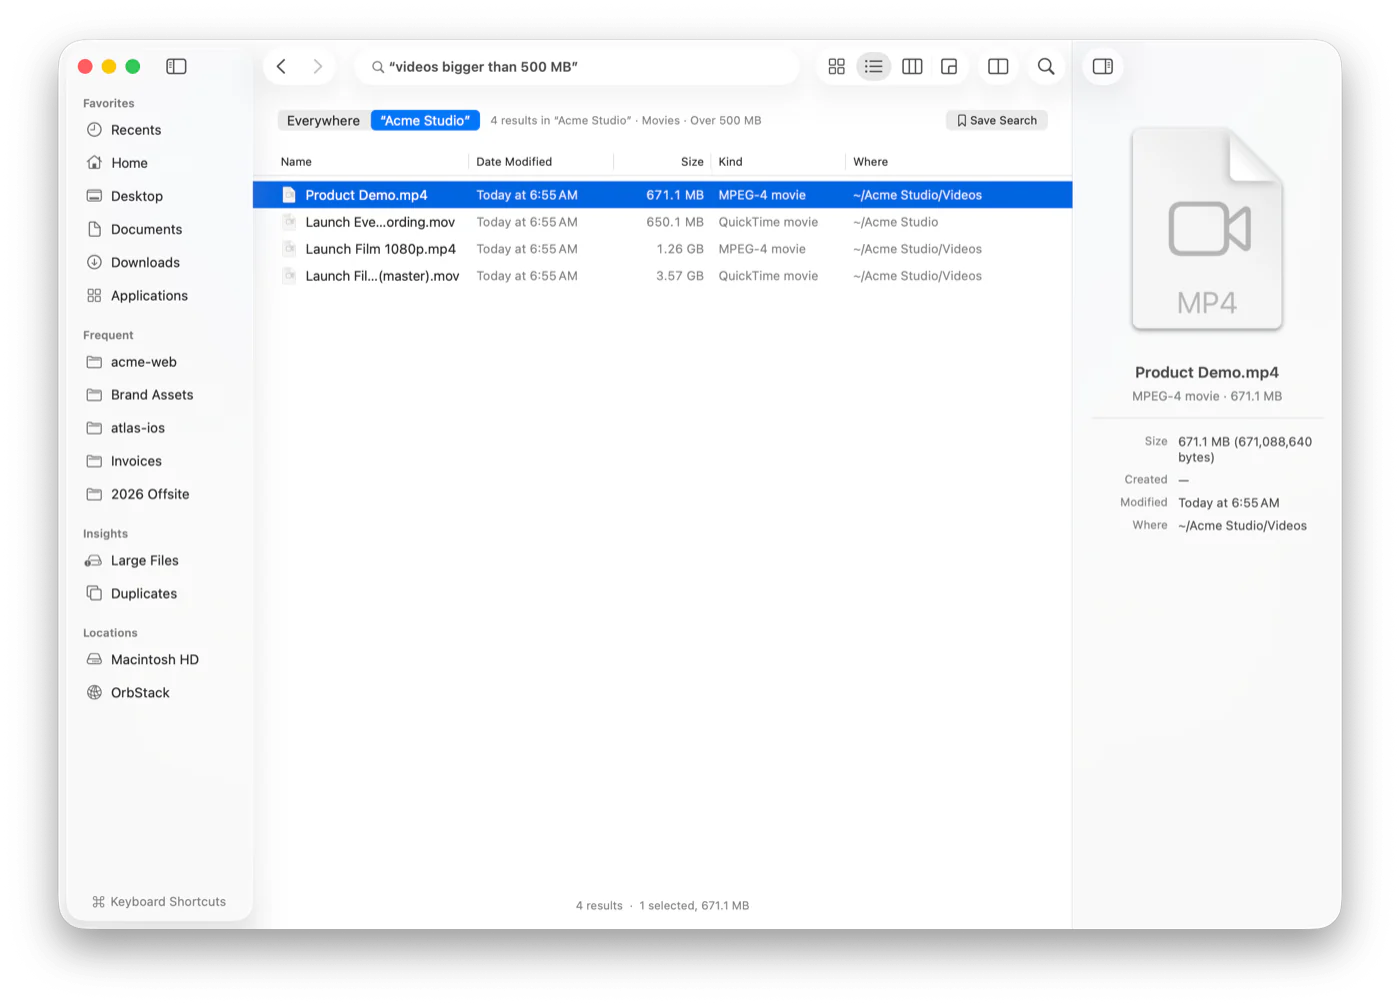Go forward with the right chevron
Viewport: 1400px width, 1006px height.
[x=318, y=66]
